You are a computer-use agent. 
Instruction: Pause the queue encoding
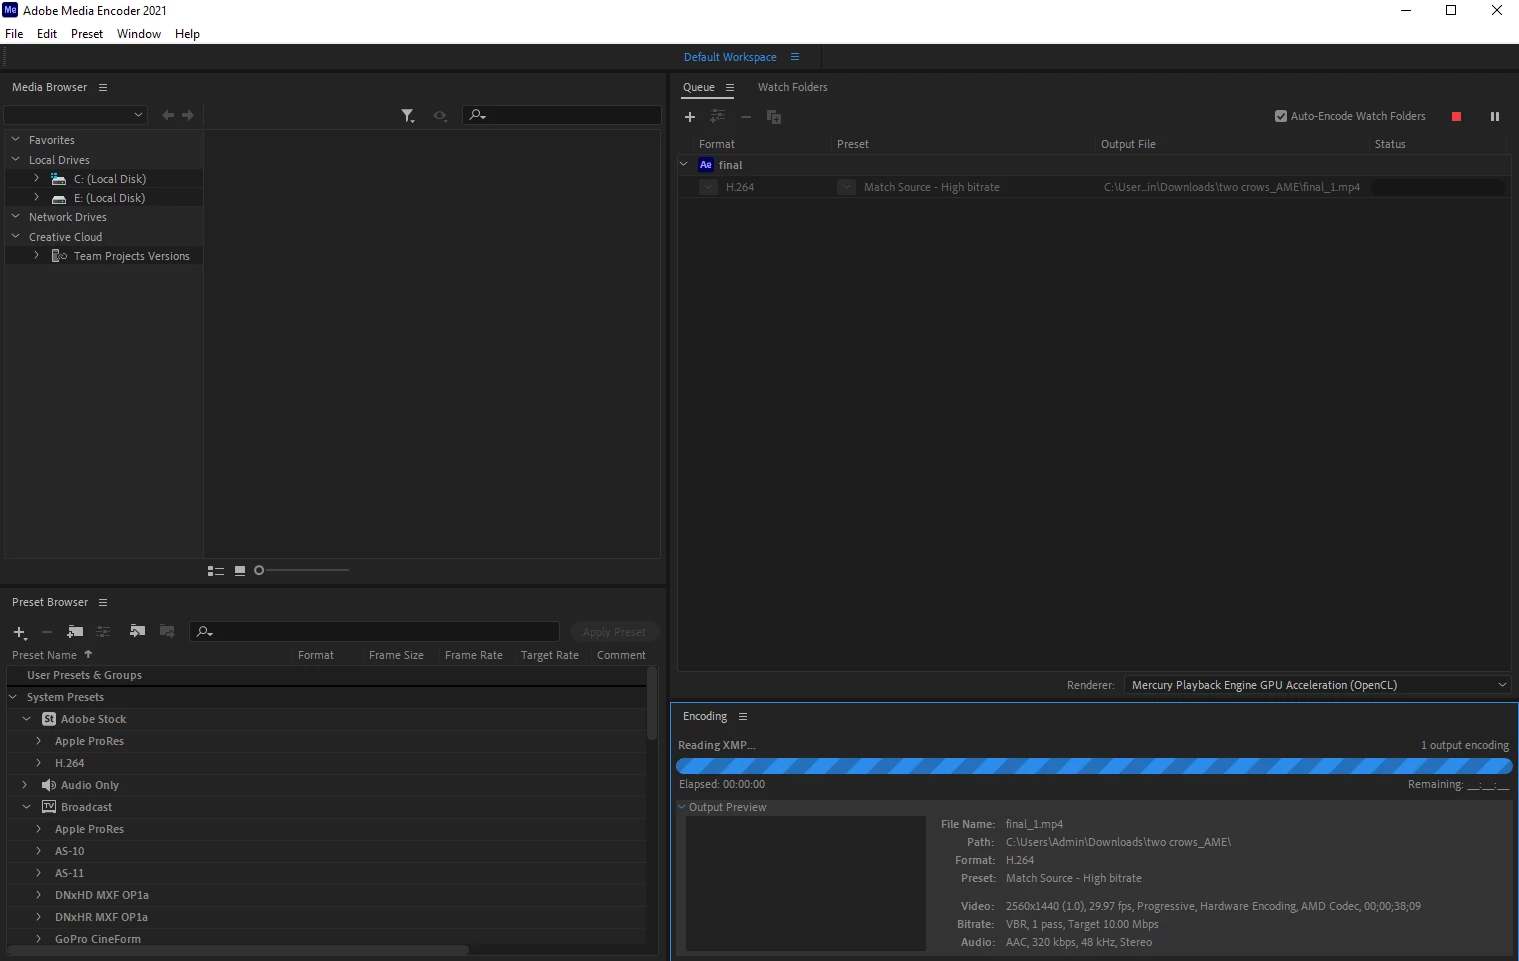(1495, 117)
